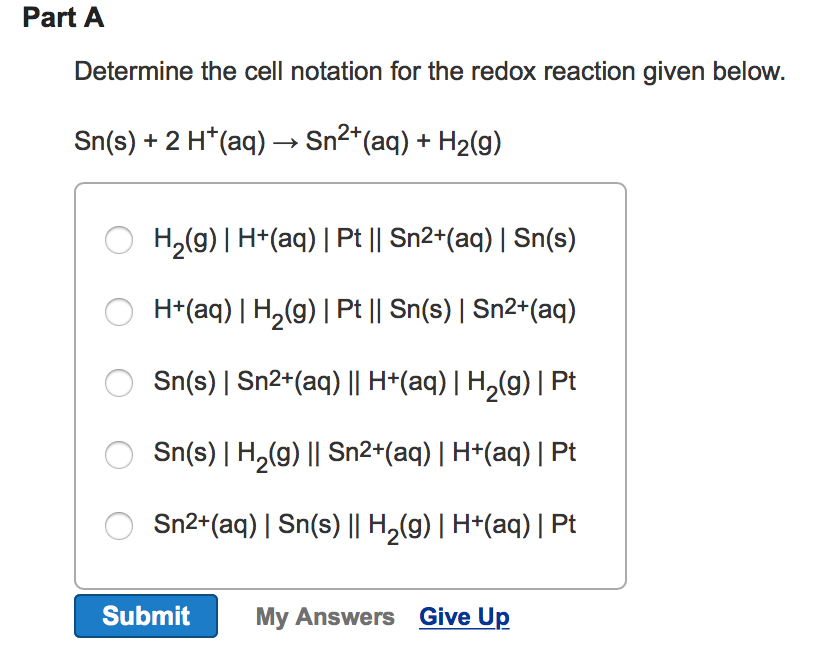
Task: Click the 2 H+(aq) term in the equation
Action: (x=202, y=143)
